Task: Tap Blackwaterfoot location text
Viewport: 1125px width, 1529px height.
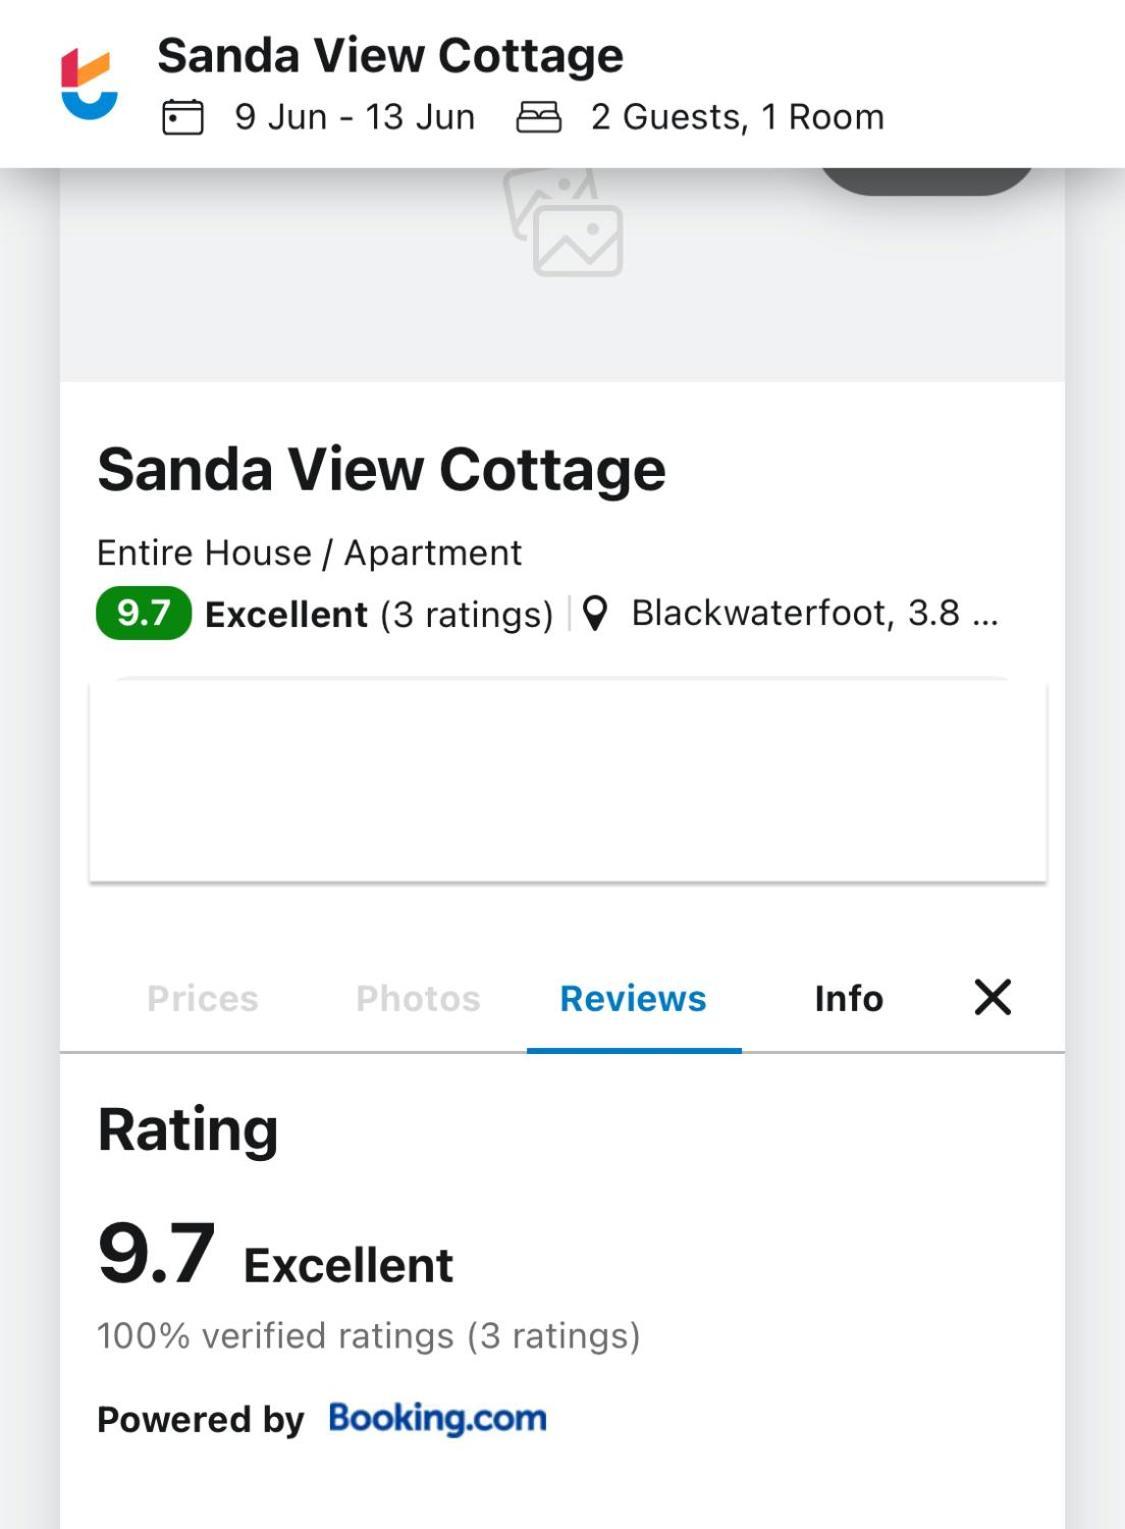Action: tap(815, 613)
